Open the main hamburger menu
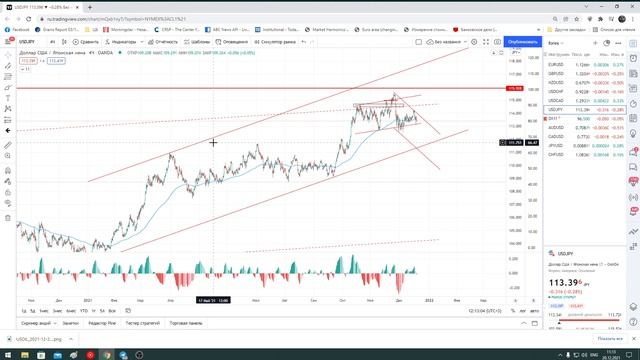 click(8, 42)
